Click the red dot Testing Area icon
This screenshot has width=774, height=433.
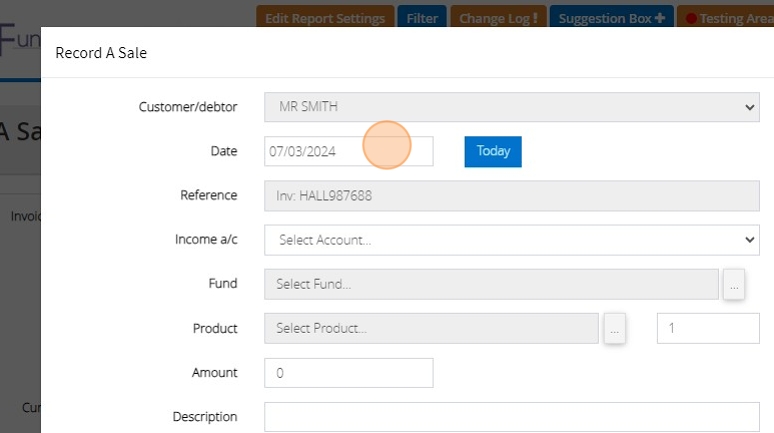click(690, 19)
